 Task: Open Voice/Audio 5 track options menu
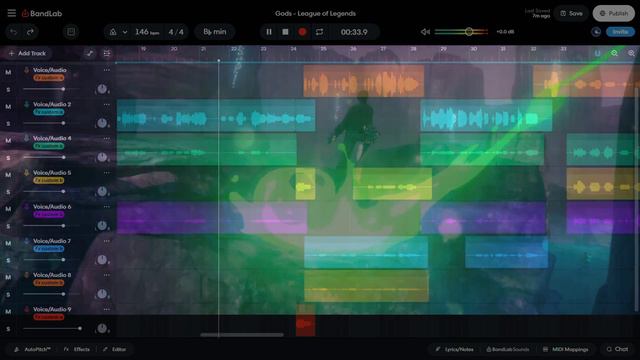pyautogui.click(x=107, y=173)
